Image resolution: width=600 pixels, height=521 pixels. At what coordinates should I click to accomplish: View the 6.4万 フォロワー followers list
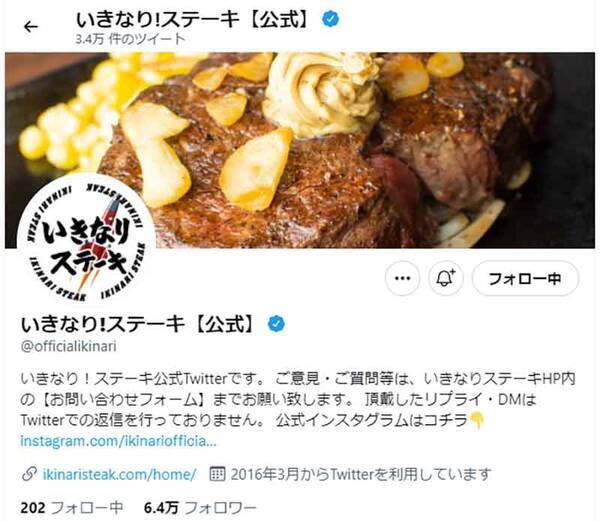tap(200, 508)
